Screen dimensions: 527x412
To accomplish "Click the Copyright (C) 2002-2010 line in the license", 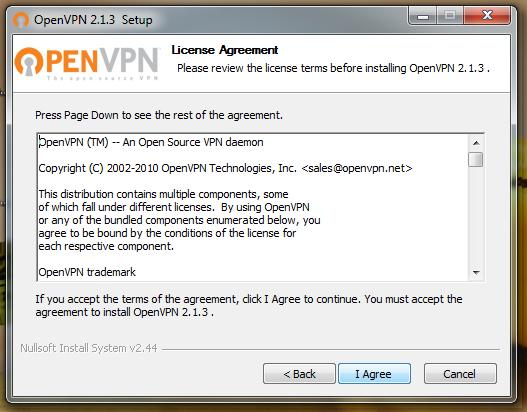I will click(x=225, y=168).
